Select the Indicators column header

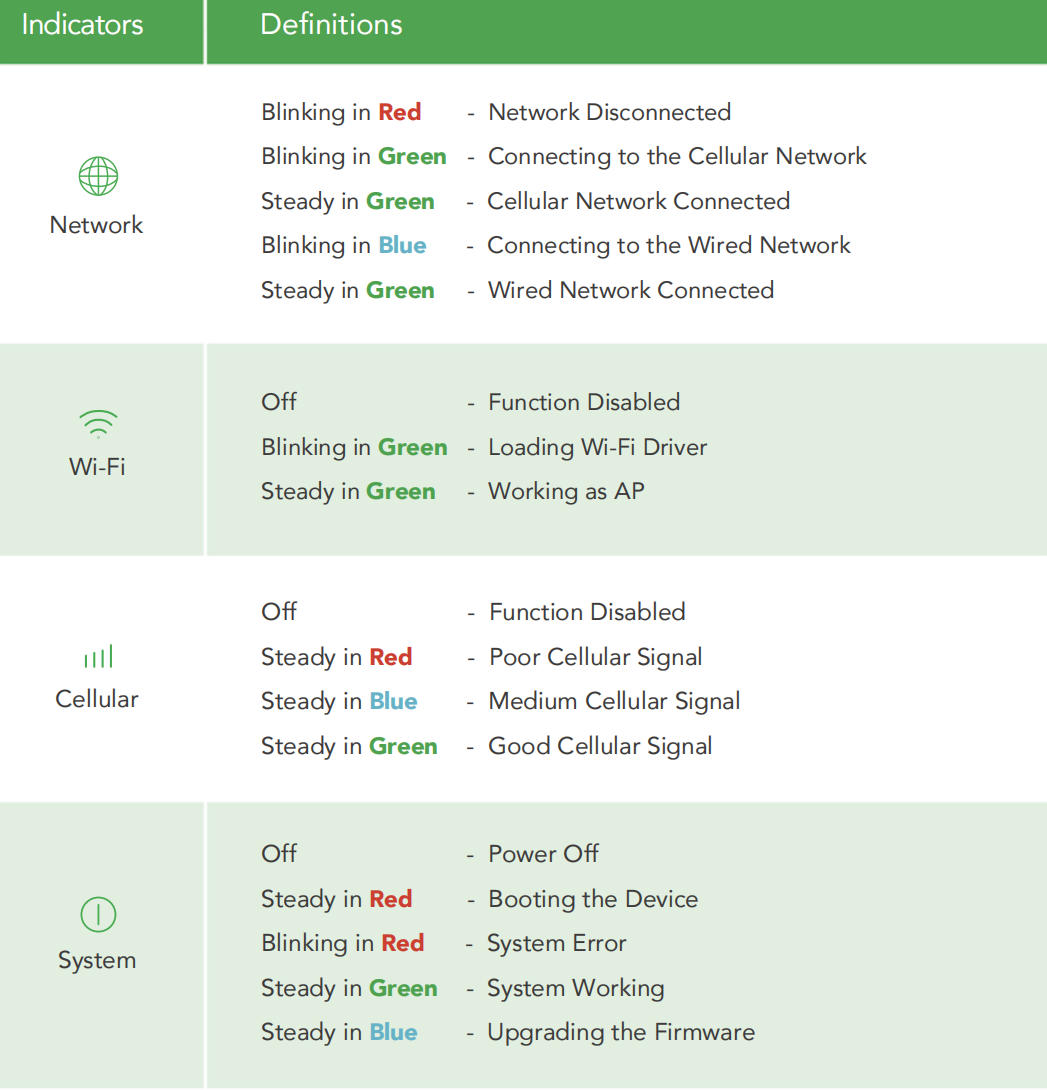pyautogui.click(x=82, y=25)
